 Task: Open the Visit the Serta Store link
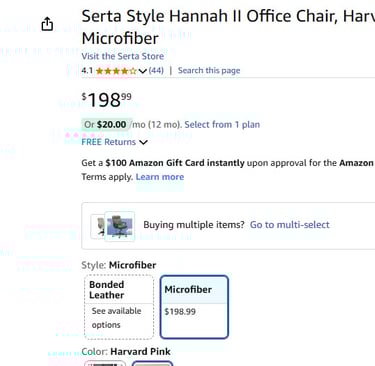coord(123,56)
